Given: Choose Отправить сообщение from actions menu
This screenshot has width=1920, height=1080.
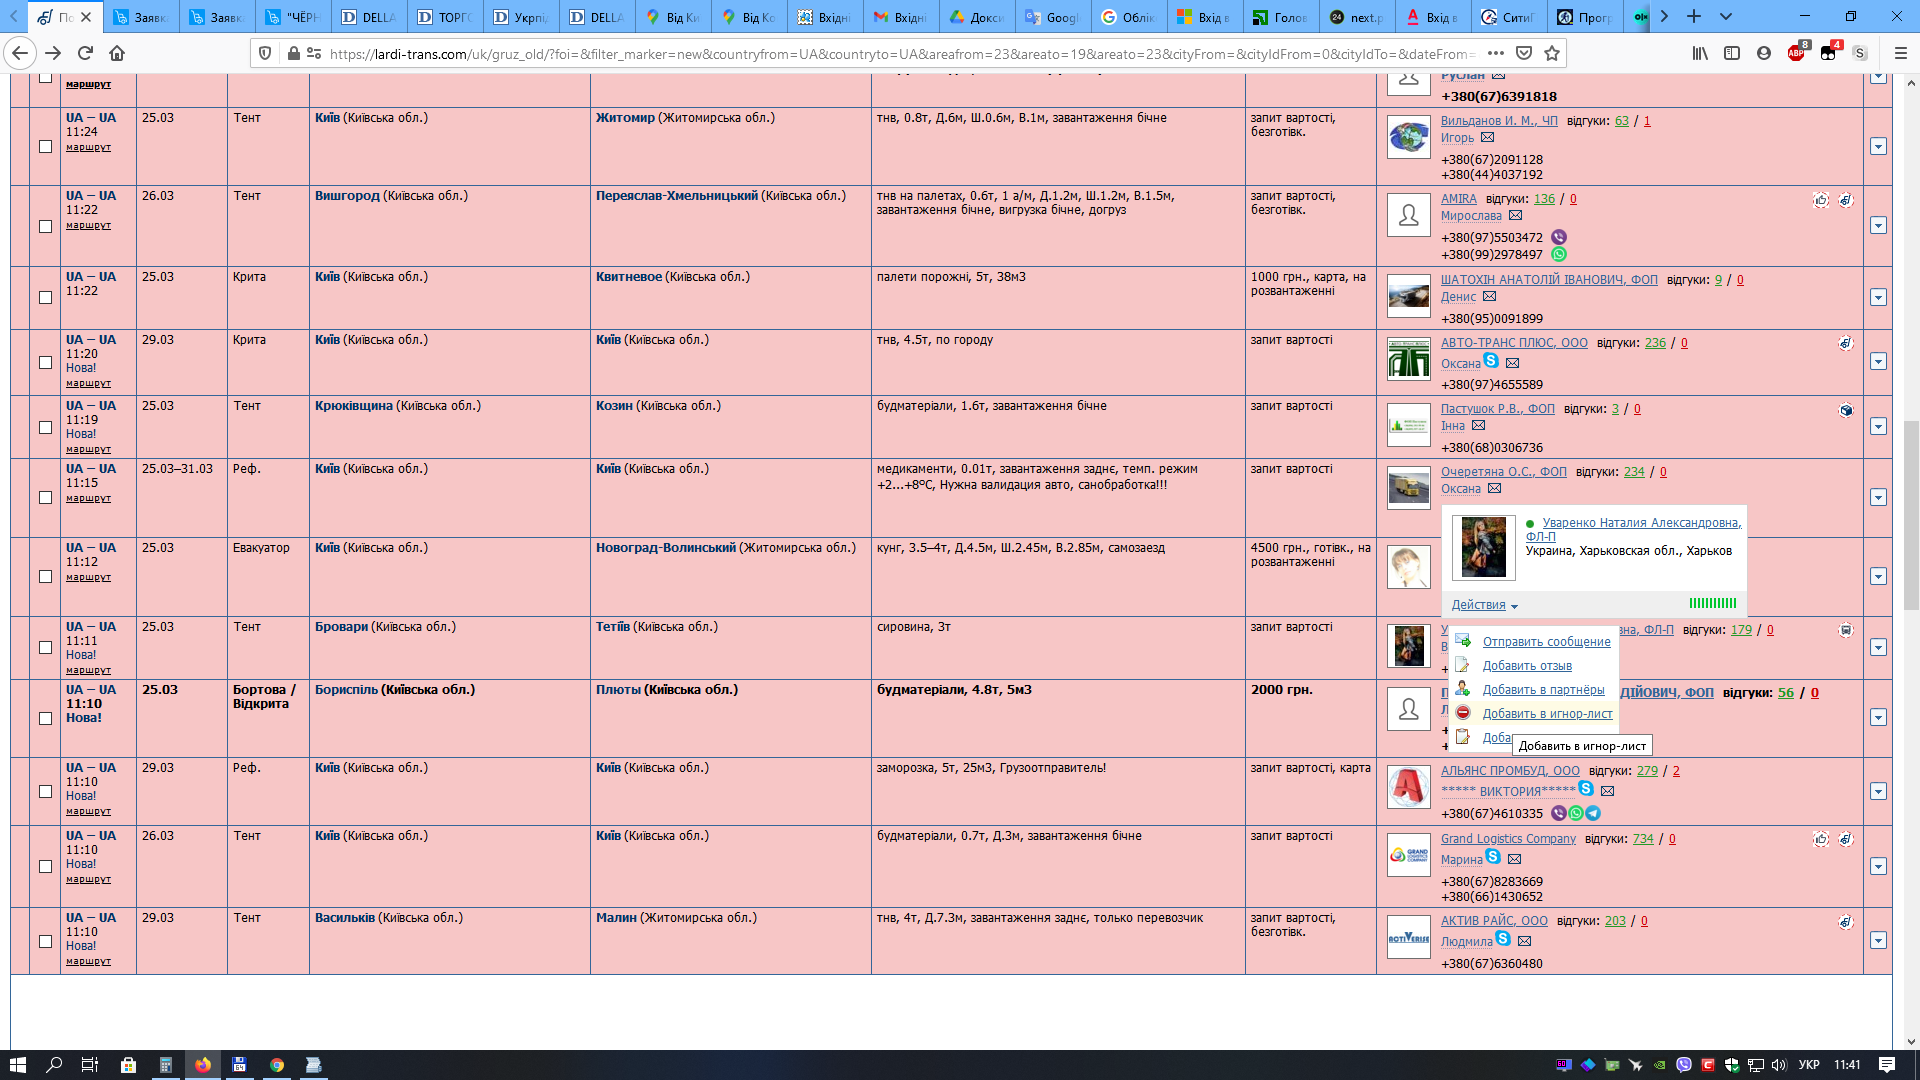Looking at the screenshot, I should click(1546, 642).
